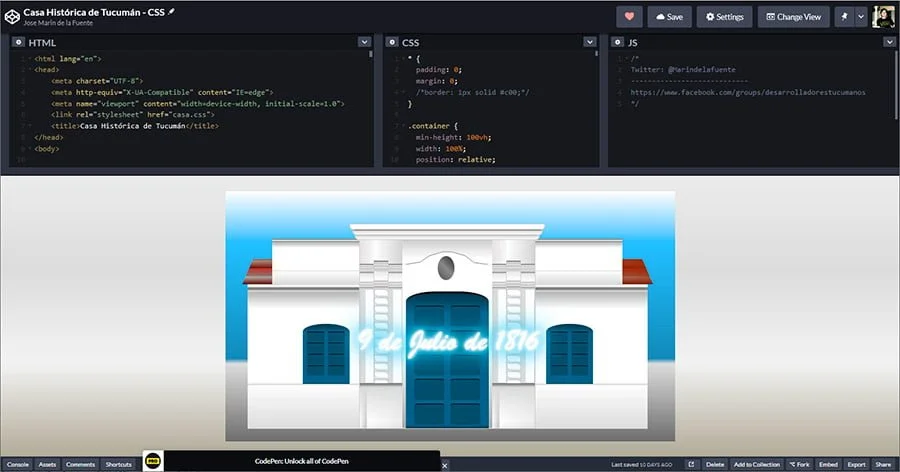Screen dimensions: 900x472
Task: Open JS editor settings gear
Action: point(617,43)
